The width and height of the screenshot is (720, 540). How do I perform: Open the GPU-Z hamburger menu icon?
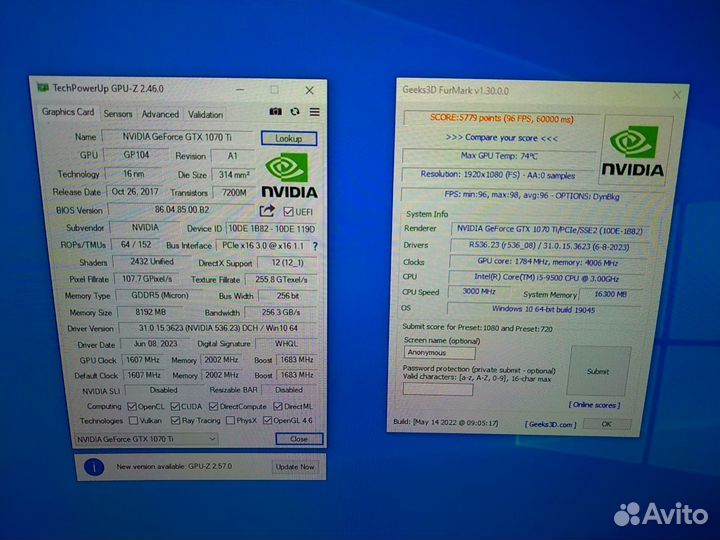tap(315, 112)
